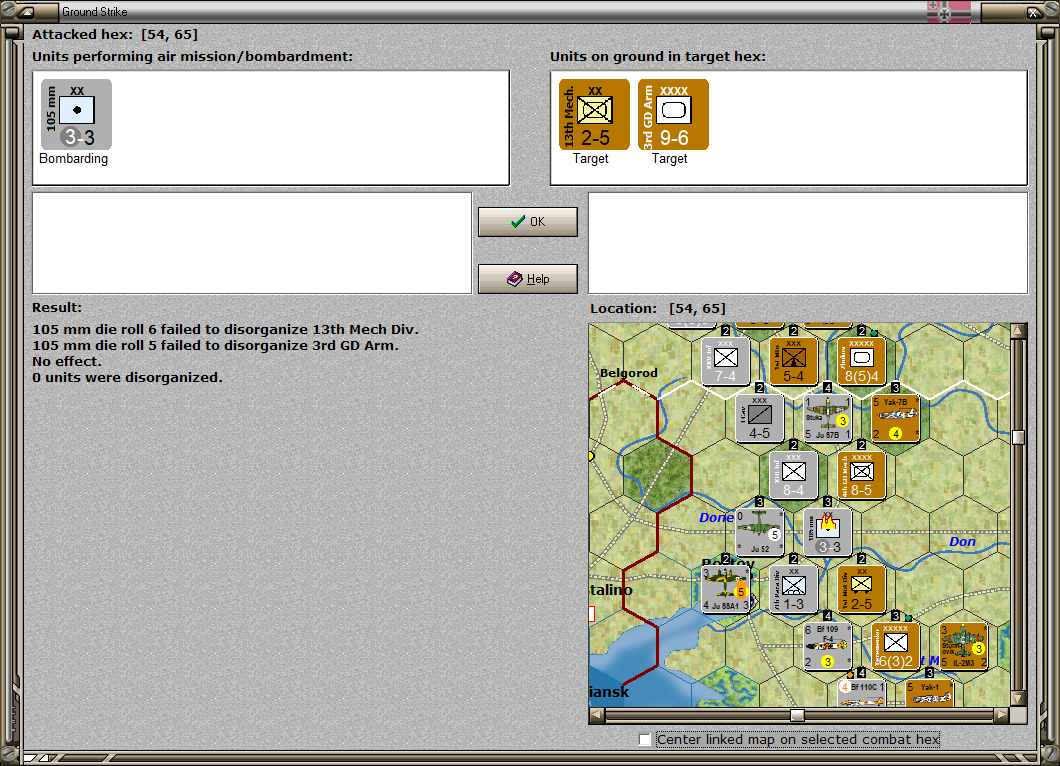Viewport: 1060px width, 766px height.
Task: Click the 'No effect.' result line
Action: 67,361
